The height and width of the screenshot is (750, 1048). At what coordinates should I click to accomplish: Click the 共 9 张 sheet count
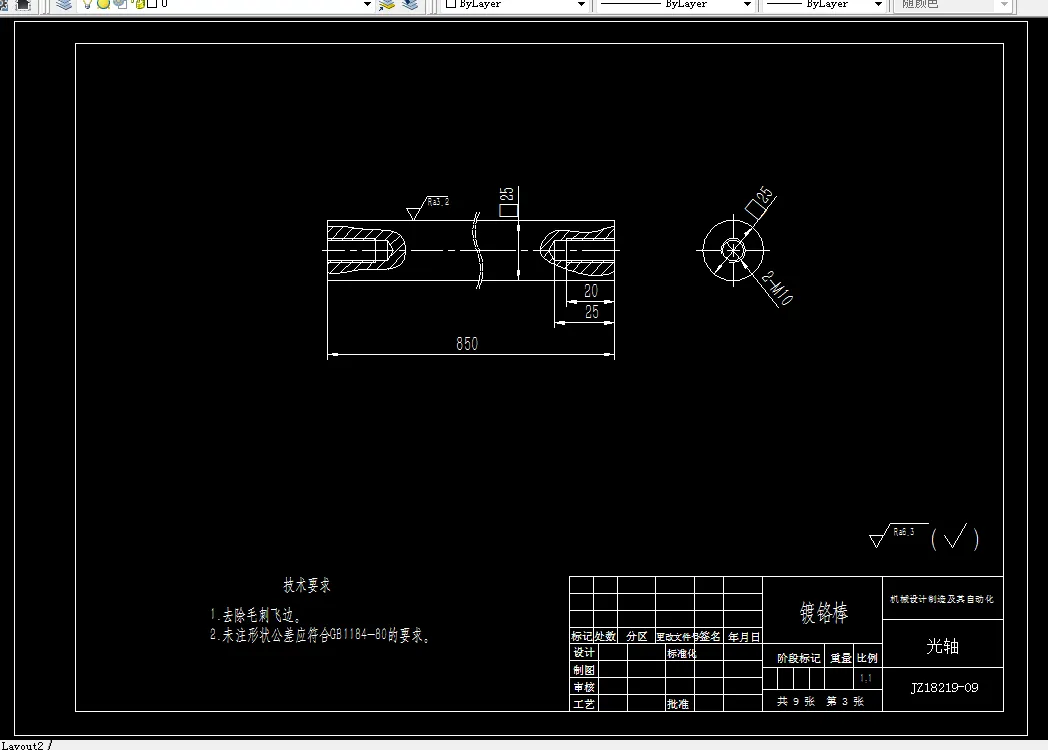tap(795, 701)
